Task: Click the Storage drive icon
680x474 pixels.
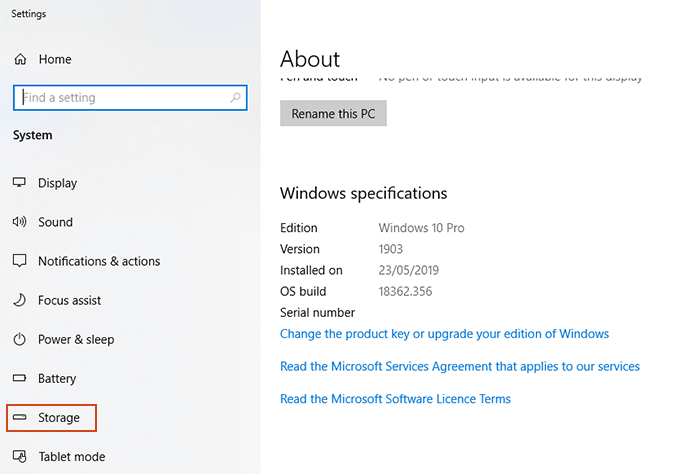Action: [19, 417]
